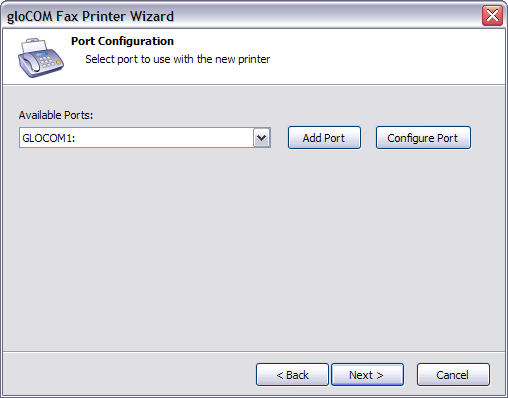Proceed with the Next > button
This screenshot has width=508, height=398.
pyautogui.click(x=367, y=375)
